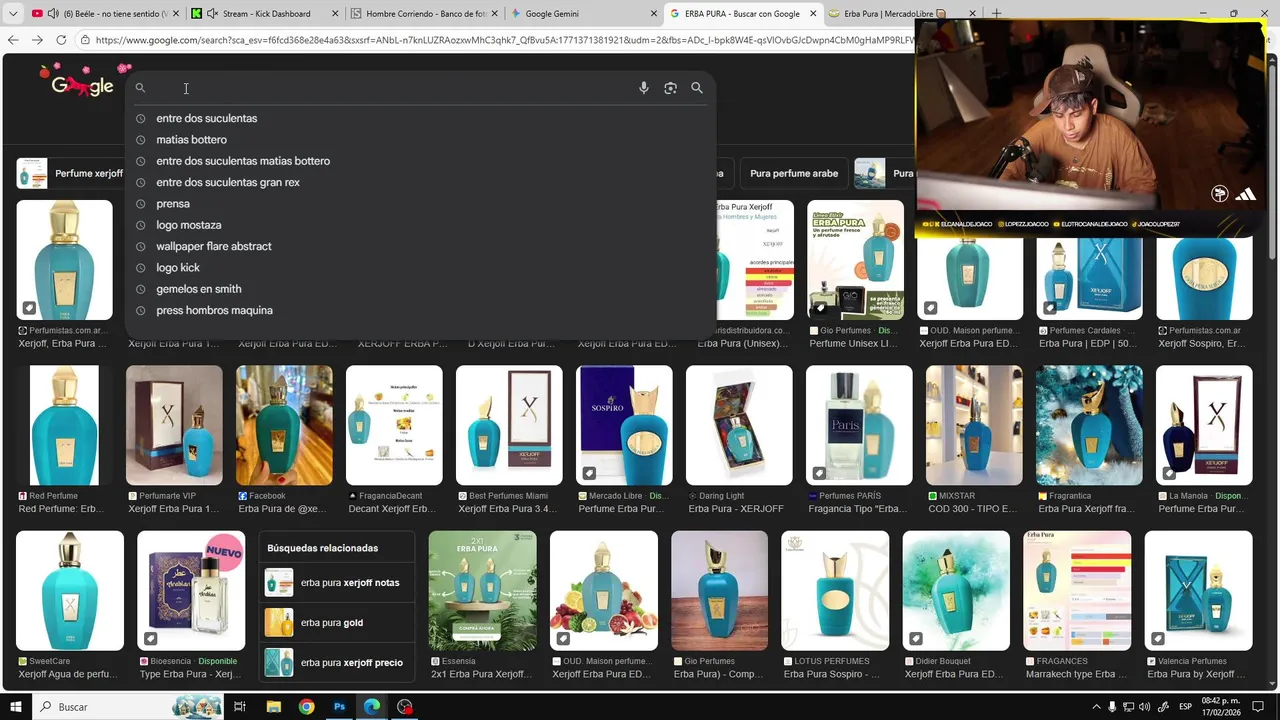Click 'Perfume xerjoff' filter chip

pyautogui.click(x=70, y=173)
